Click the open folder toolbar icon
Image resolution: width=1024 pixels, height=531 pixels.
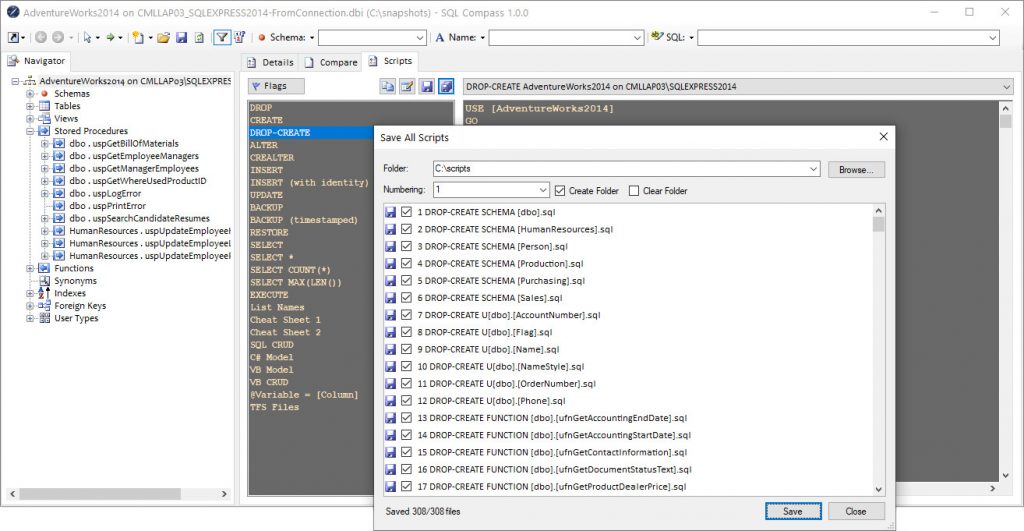163,37
